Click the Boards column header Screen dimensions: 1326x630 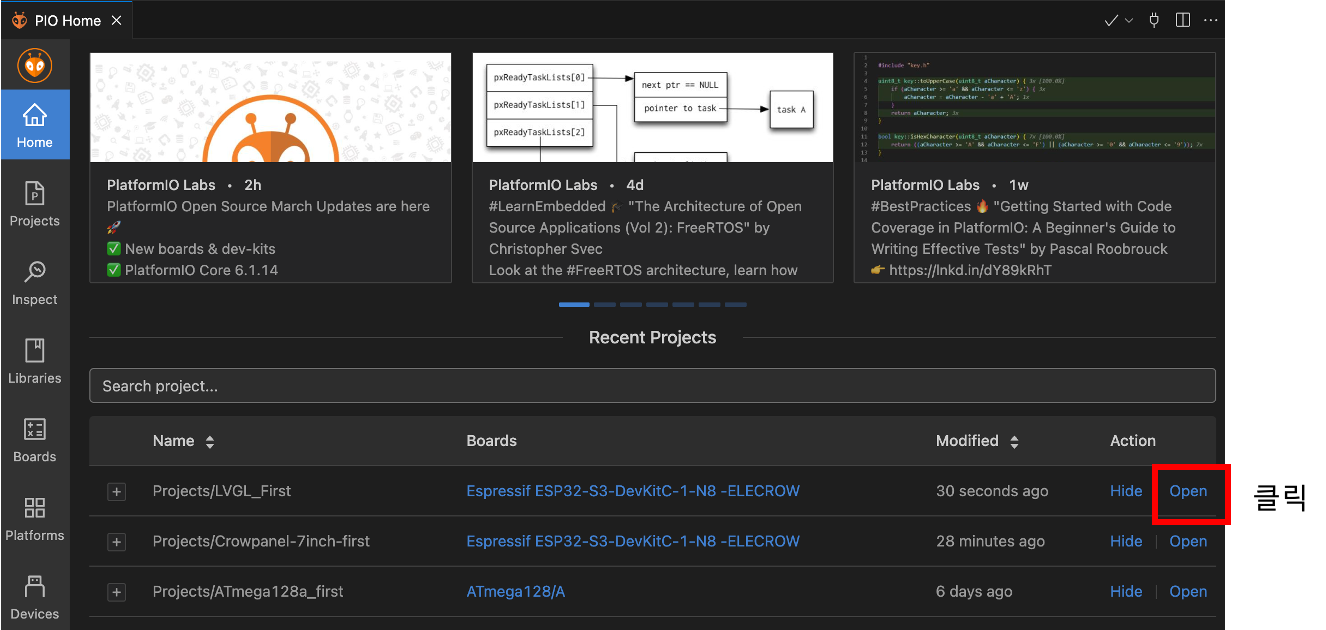[x=491, y=441]
